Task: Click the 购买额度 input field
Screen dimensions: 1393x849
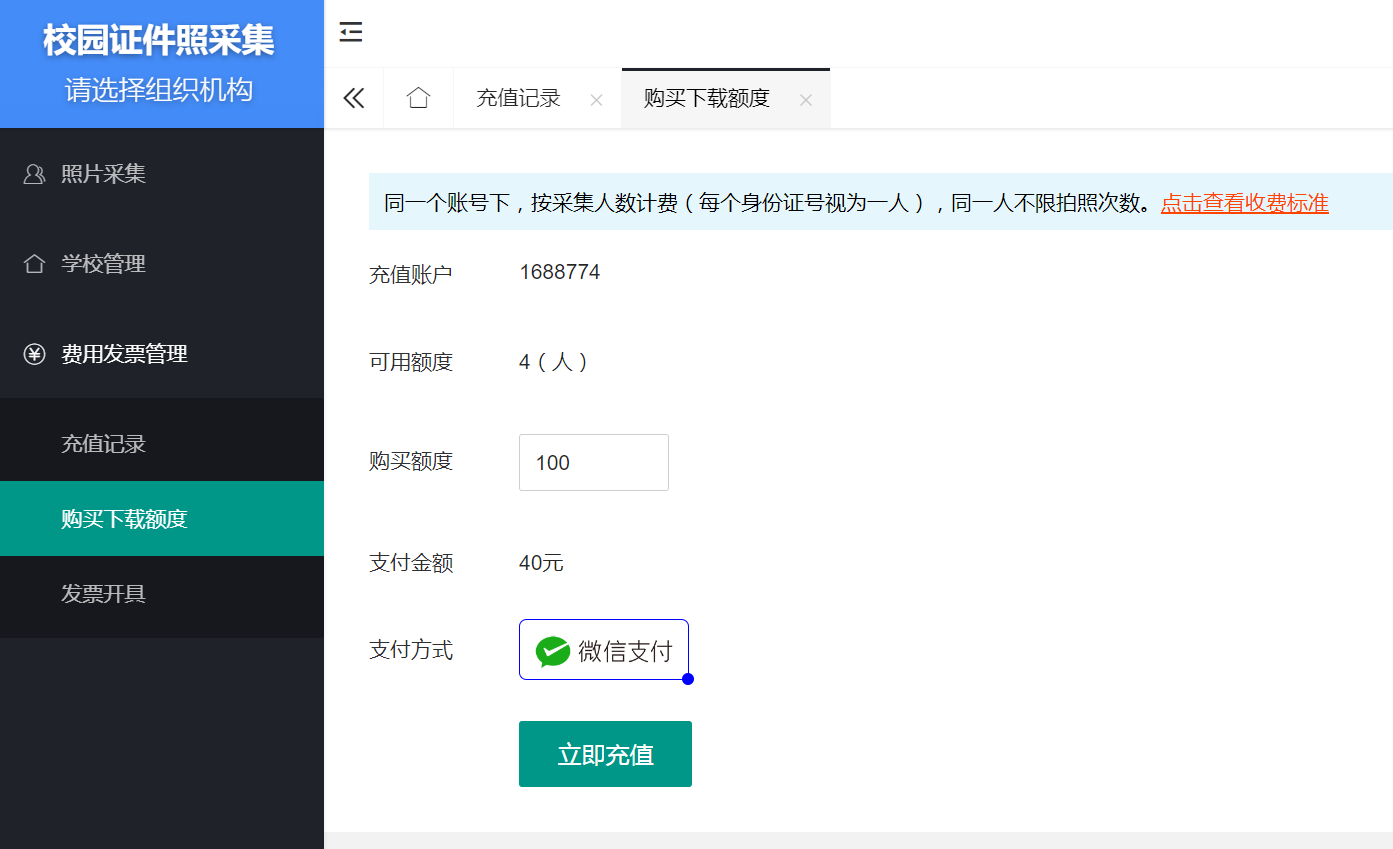Action: coord(593,463)
